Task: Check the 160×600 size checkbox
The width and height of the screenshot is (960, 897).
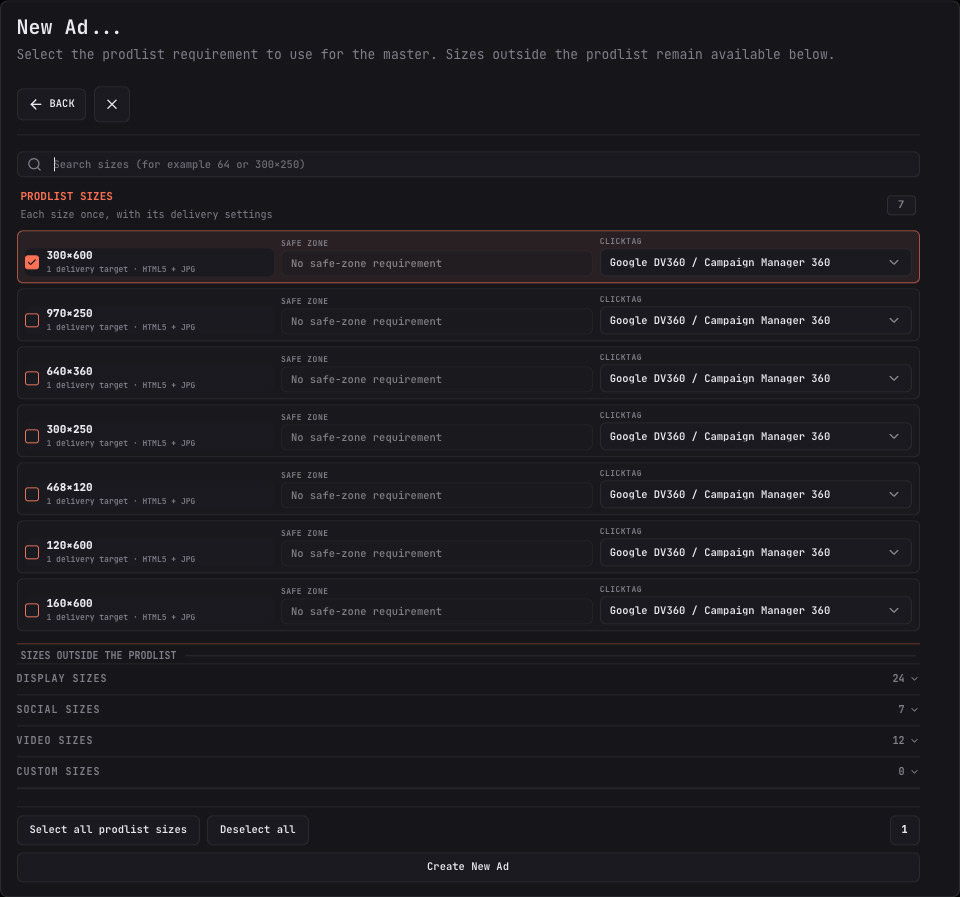Action: pos(32,610)
